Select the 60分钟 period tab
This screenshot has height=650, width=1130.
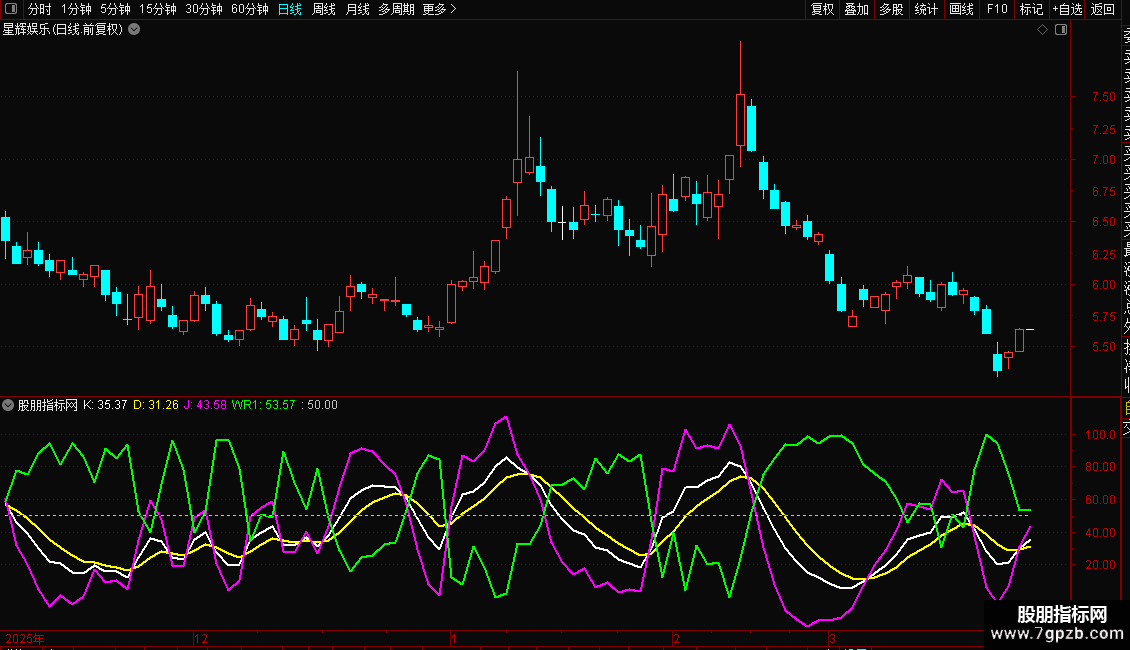[x=249, y=9]
